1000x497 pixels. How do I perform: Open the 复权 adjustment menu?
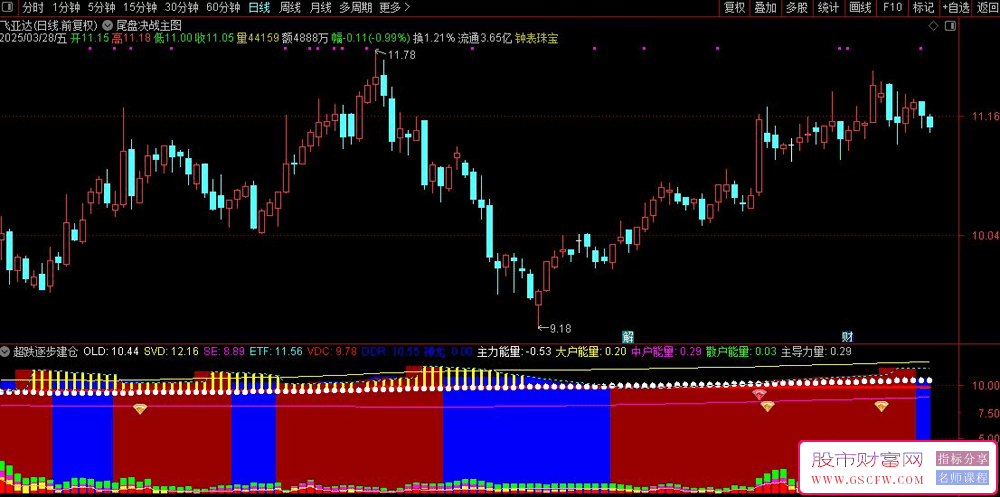(x=734, y=8)
